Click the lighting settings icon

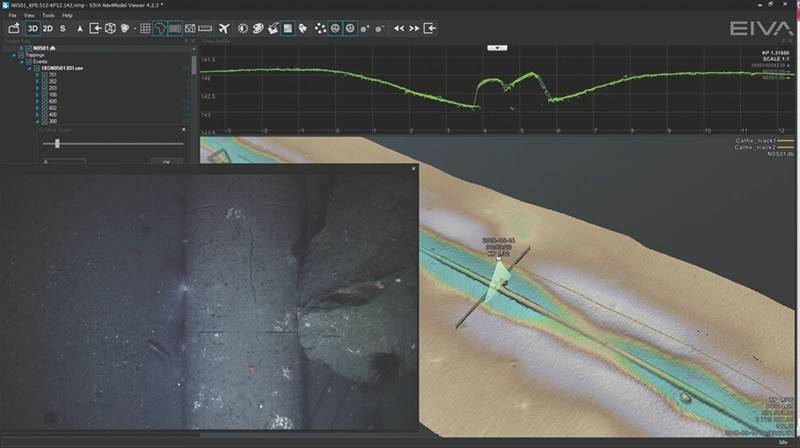click(243, 29)
